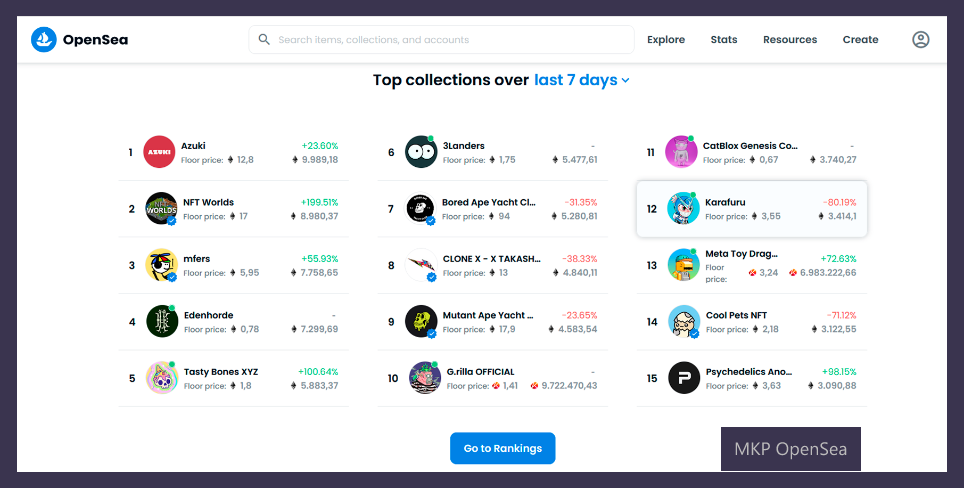Click the search items and collections field
Image resolution: width=964 pixels, height=488 pixels.
pyautogui.click(x=441, y=39)
